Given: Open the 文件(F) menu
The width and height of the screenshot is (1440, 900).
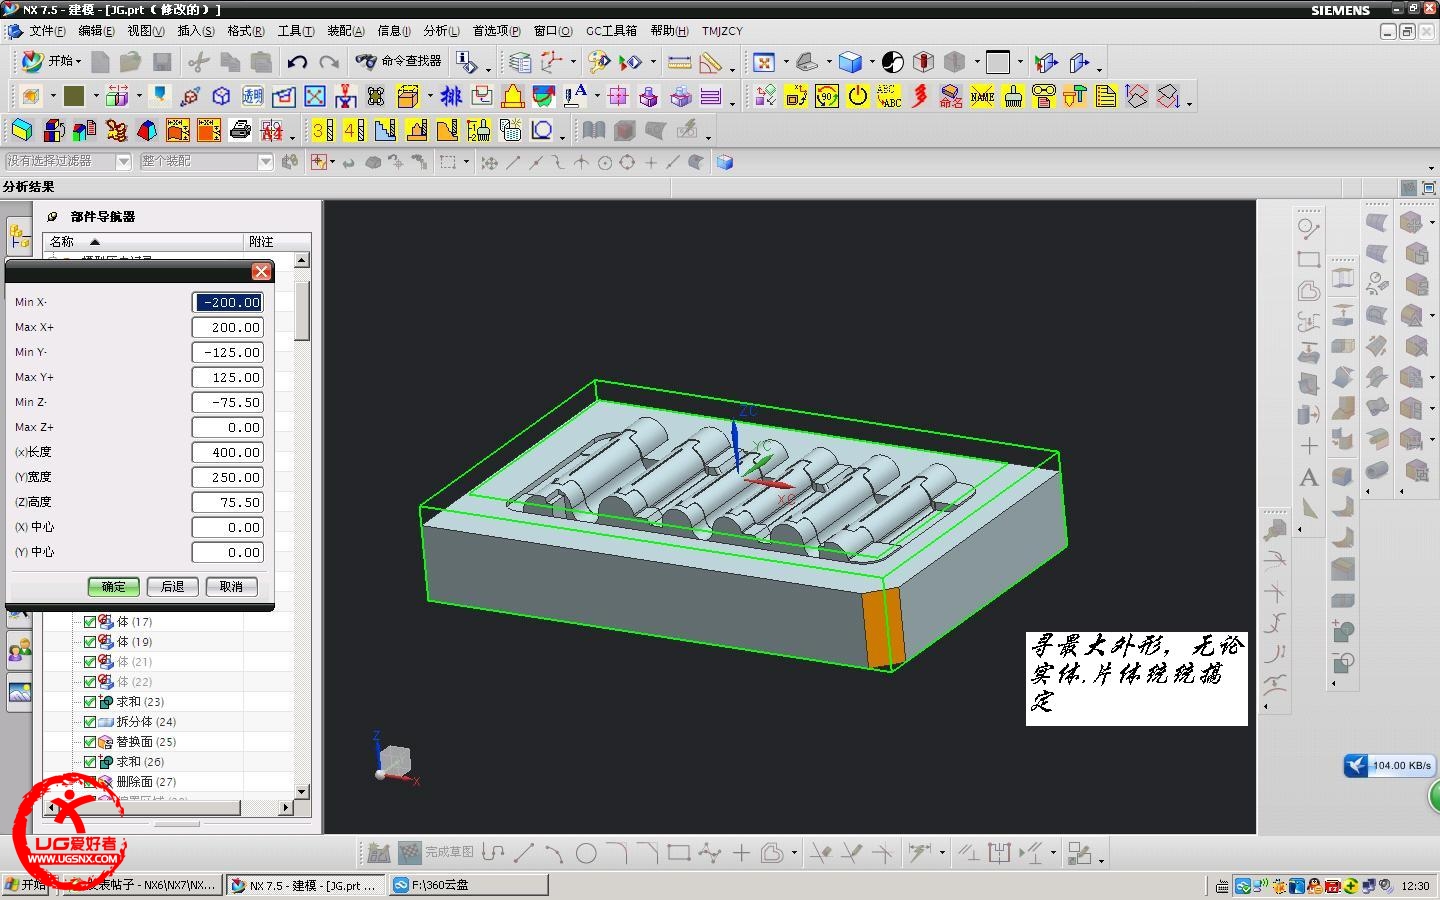Looking at the screenshot, I should point(47,31).
